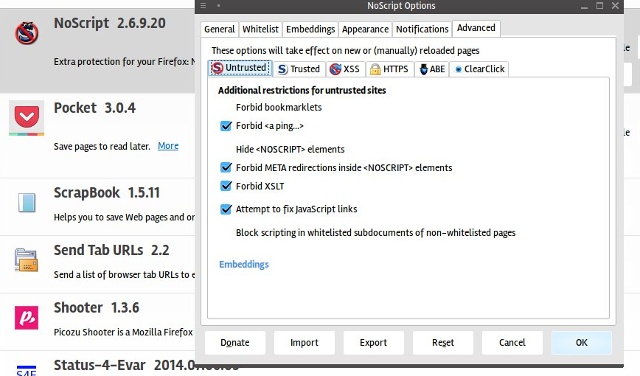
Task: Enable Forbid bookmarklets option
Action: pyautogui.click(x=279, y=107)
